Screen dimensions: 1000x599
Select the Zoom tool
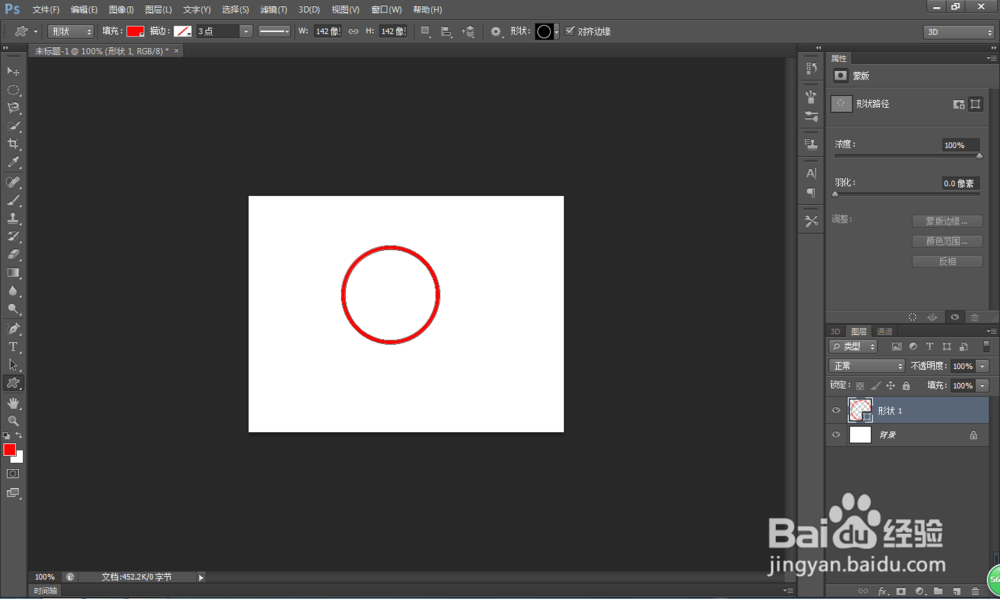[13, 421]
